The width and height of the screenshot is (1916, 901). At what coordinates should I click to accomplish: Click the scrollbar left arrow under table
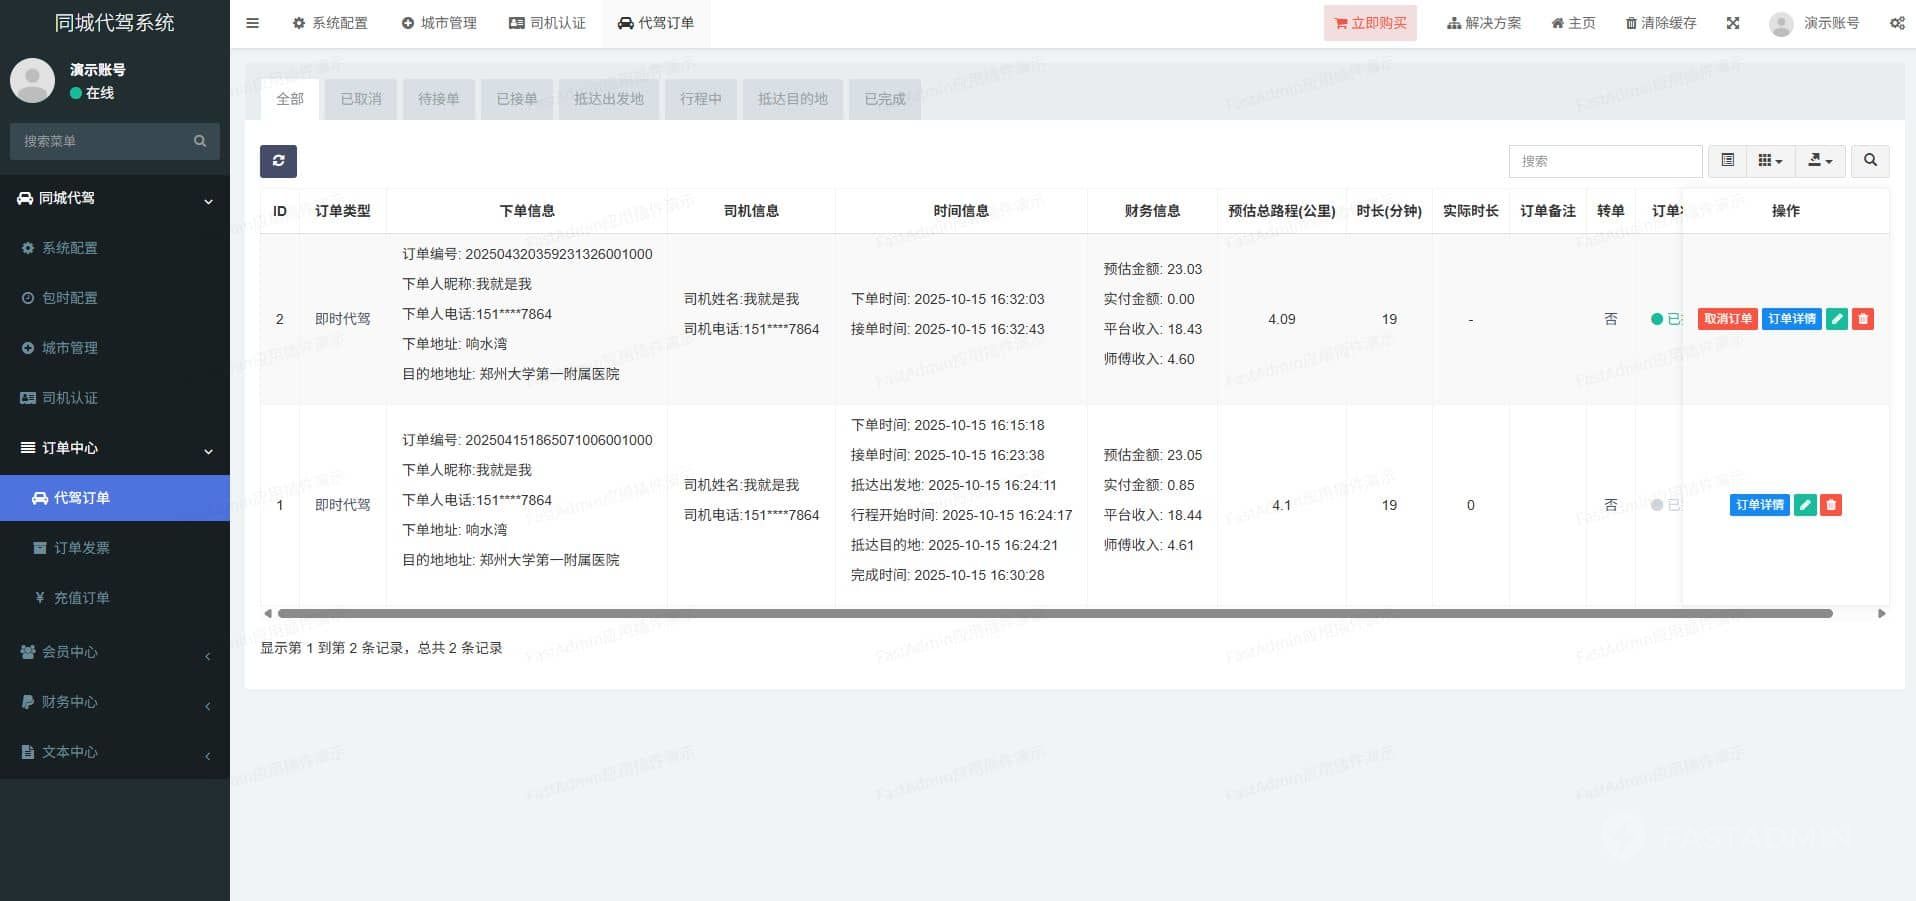[267, 613]
